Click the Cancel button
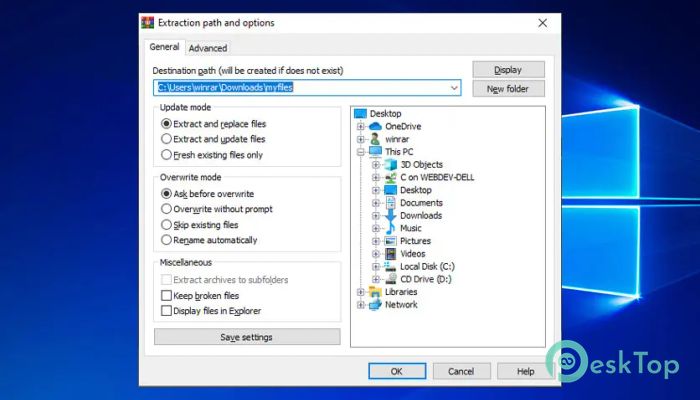Viewport: 700px width, 400px height. click(461, 371)
